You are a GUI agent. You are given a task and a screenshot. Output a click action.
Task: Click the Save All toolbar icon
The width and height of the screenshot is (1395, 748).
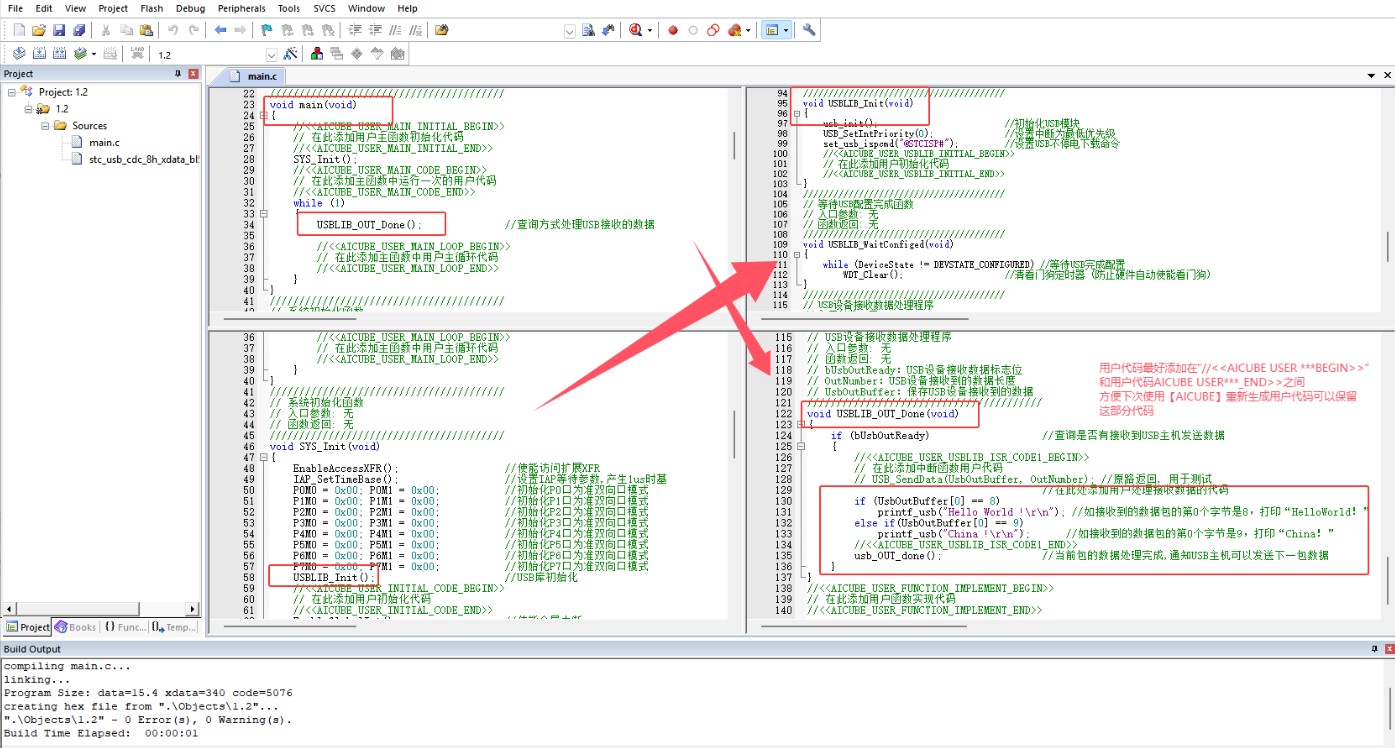[x=79, y=30]
